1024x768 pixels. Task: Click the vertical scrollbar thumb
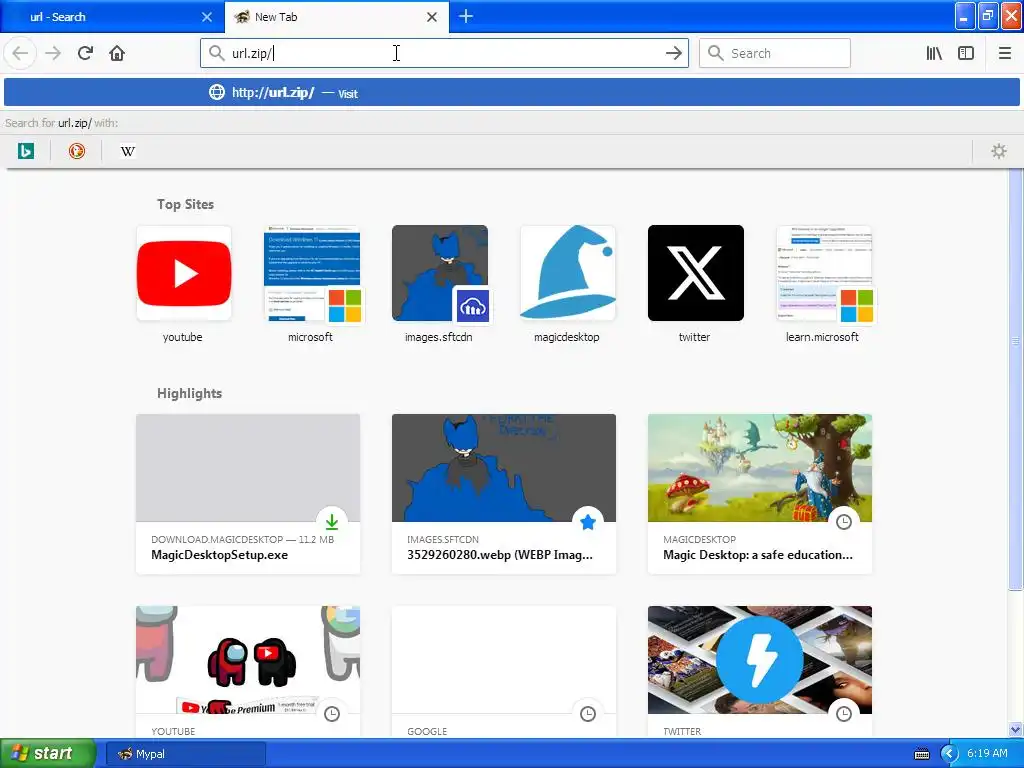[x=1016, y=379]
